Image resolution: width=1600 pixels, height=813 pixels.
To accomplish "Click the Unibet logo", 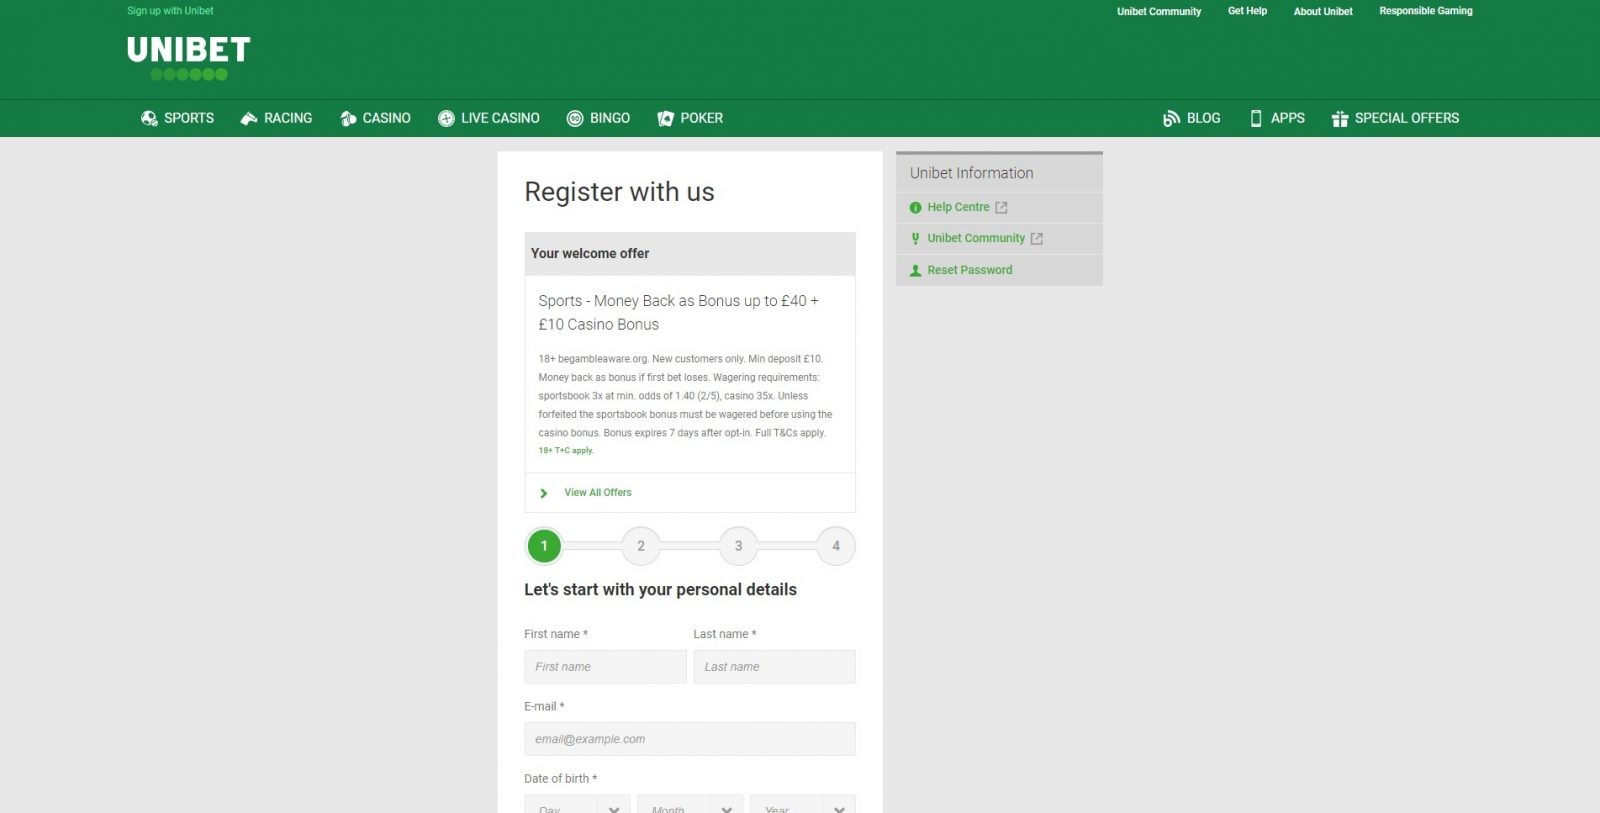I will coord(188,57).
